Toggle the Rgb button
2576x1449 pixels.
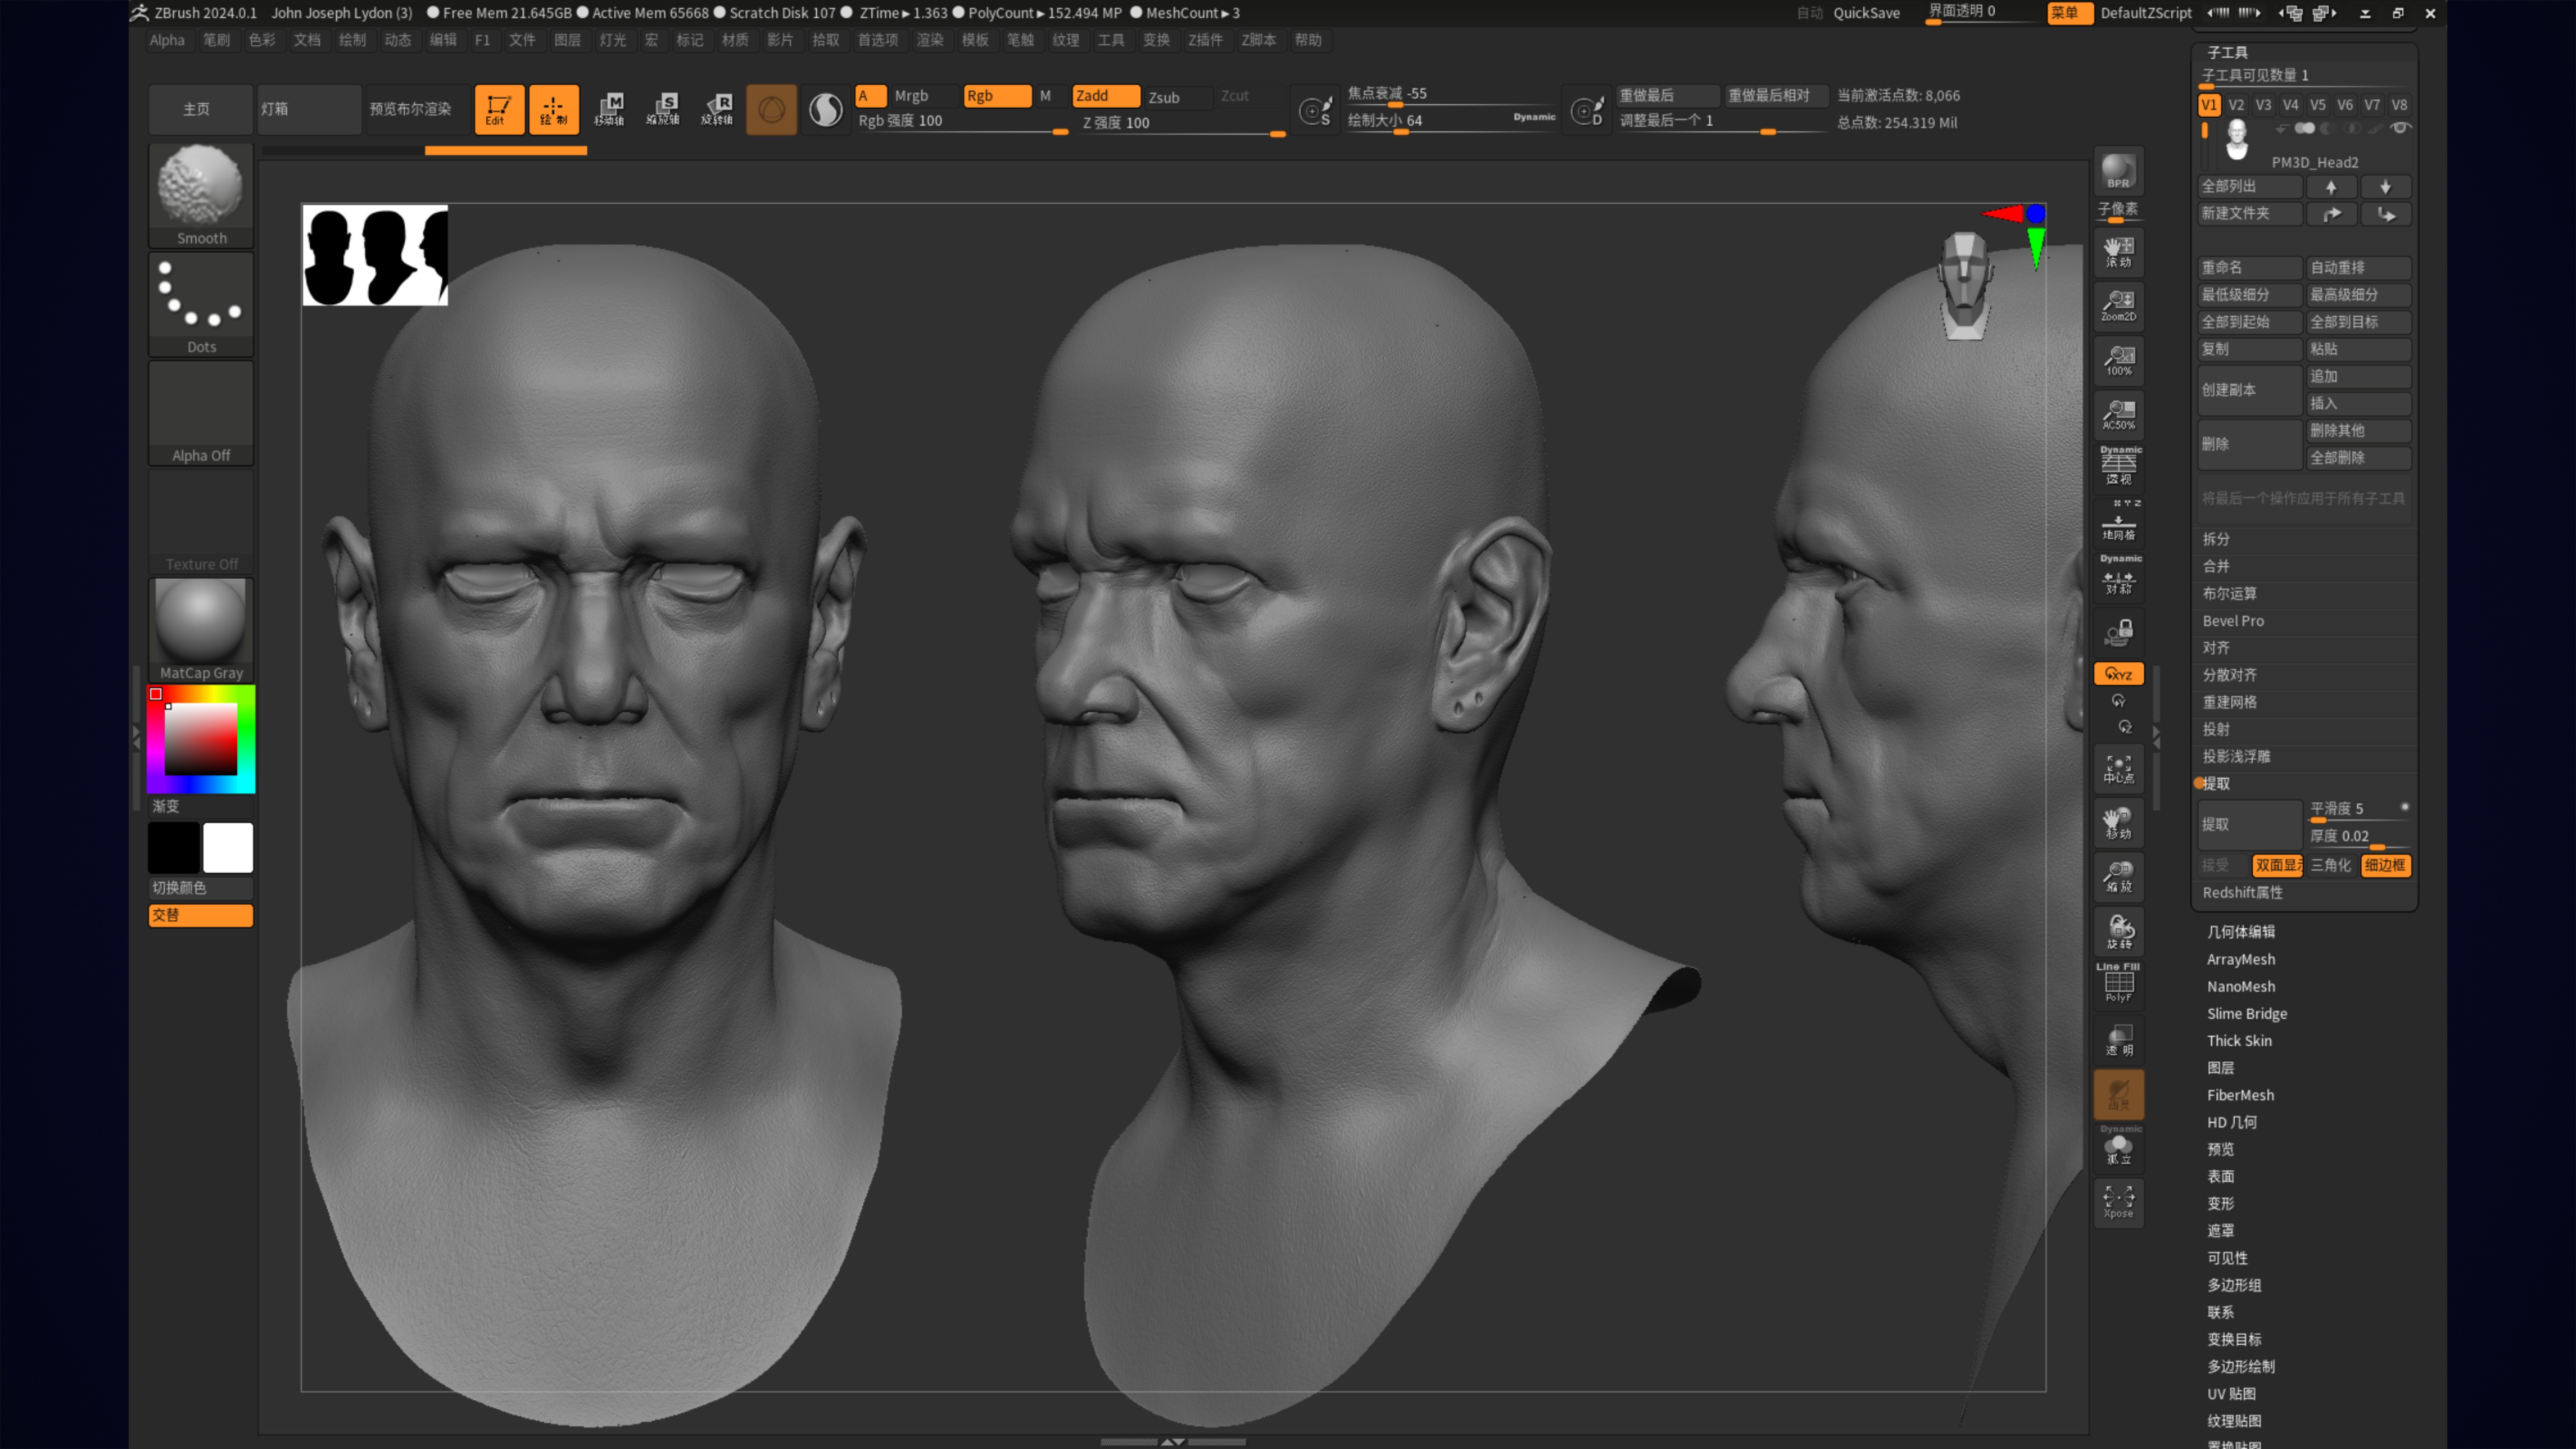pyautogui.click(x=997, y=96)
